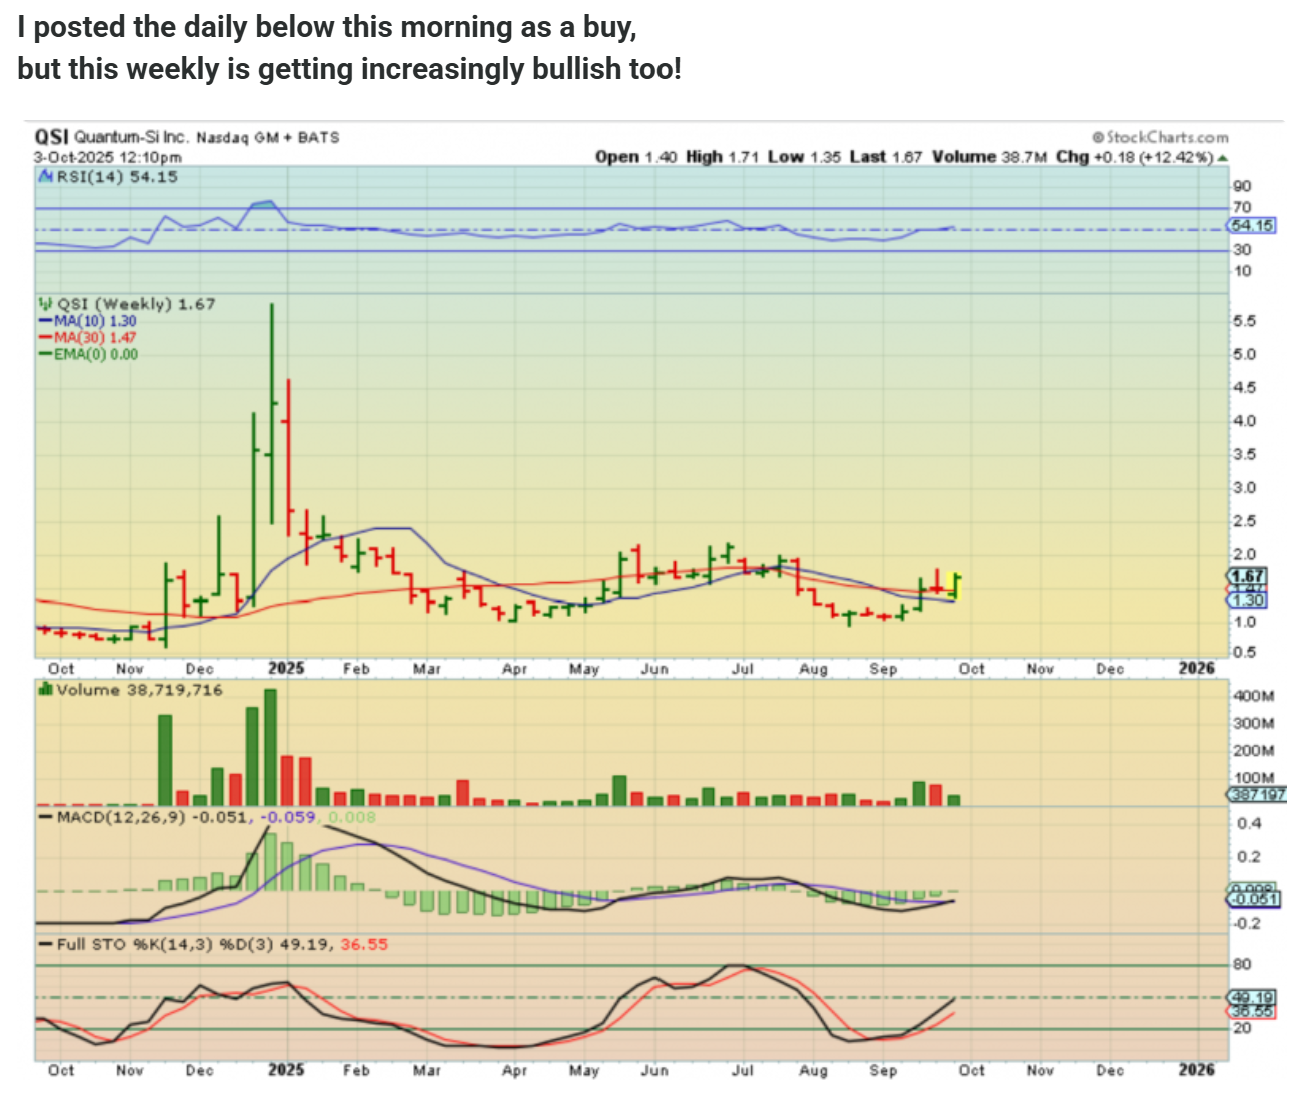Click the 49.19 tag on stochastic axis

pyautogui.click(x=1252, y=997)
